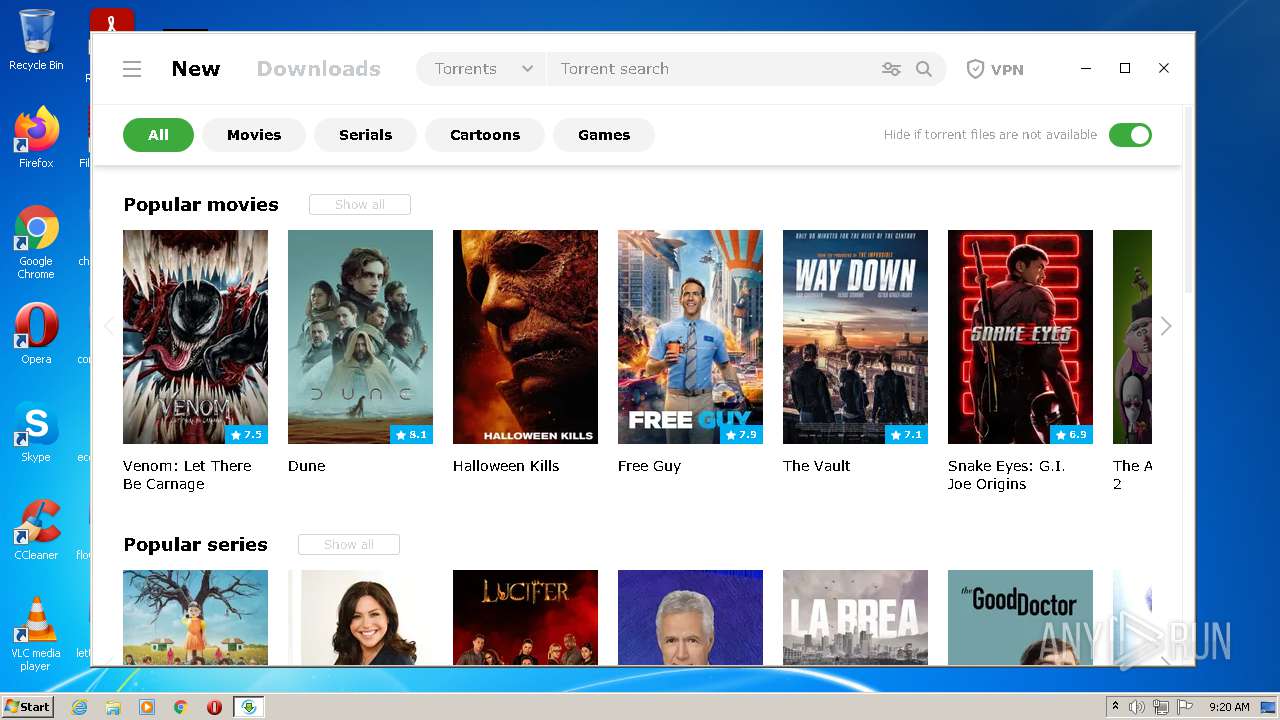1280x720 pixels.
Task: Open the hamburger menu icon
Action: coord(132,69)
